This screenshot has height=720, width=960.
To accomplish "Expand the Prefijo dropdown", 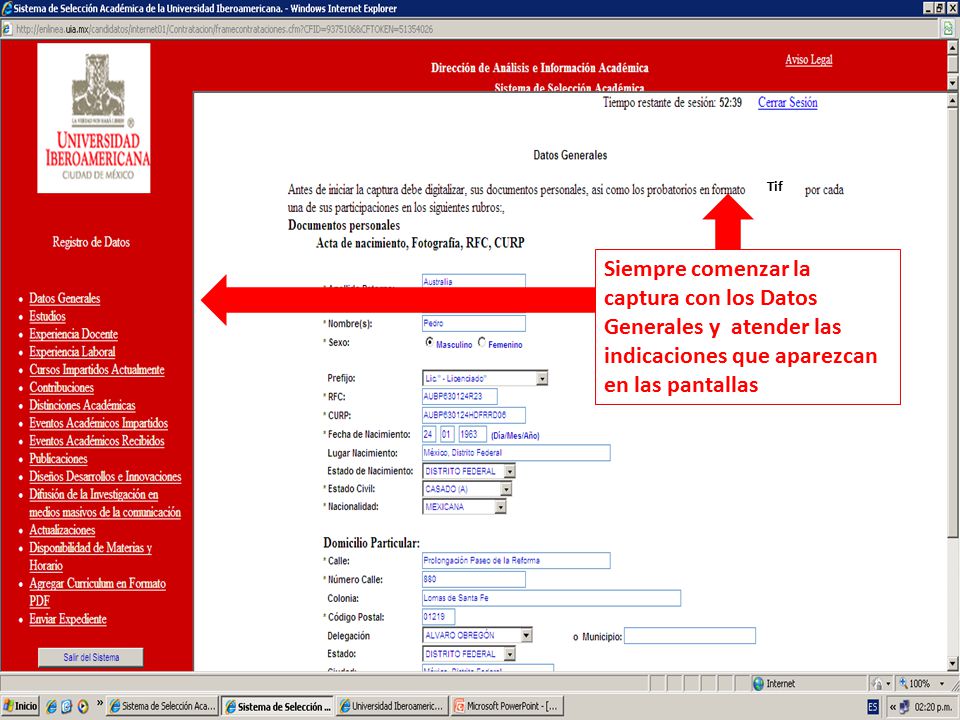I will tap(542, 378).
